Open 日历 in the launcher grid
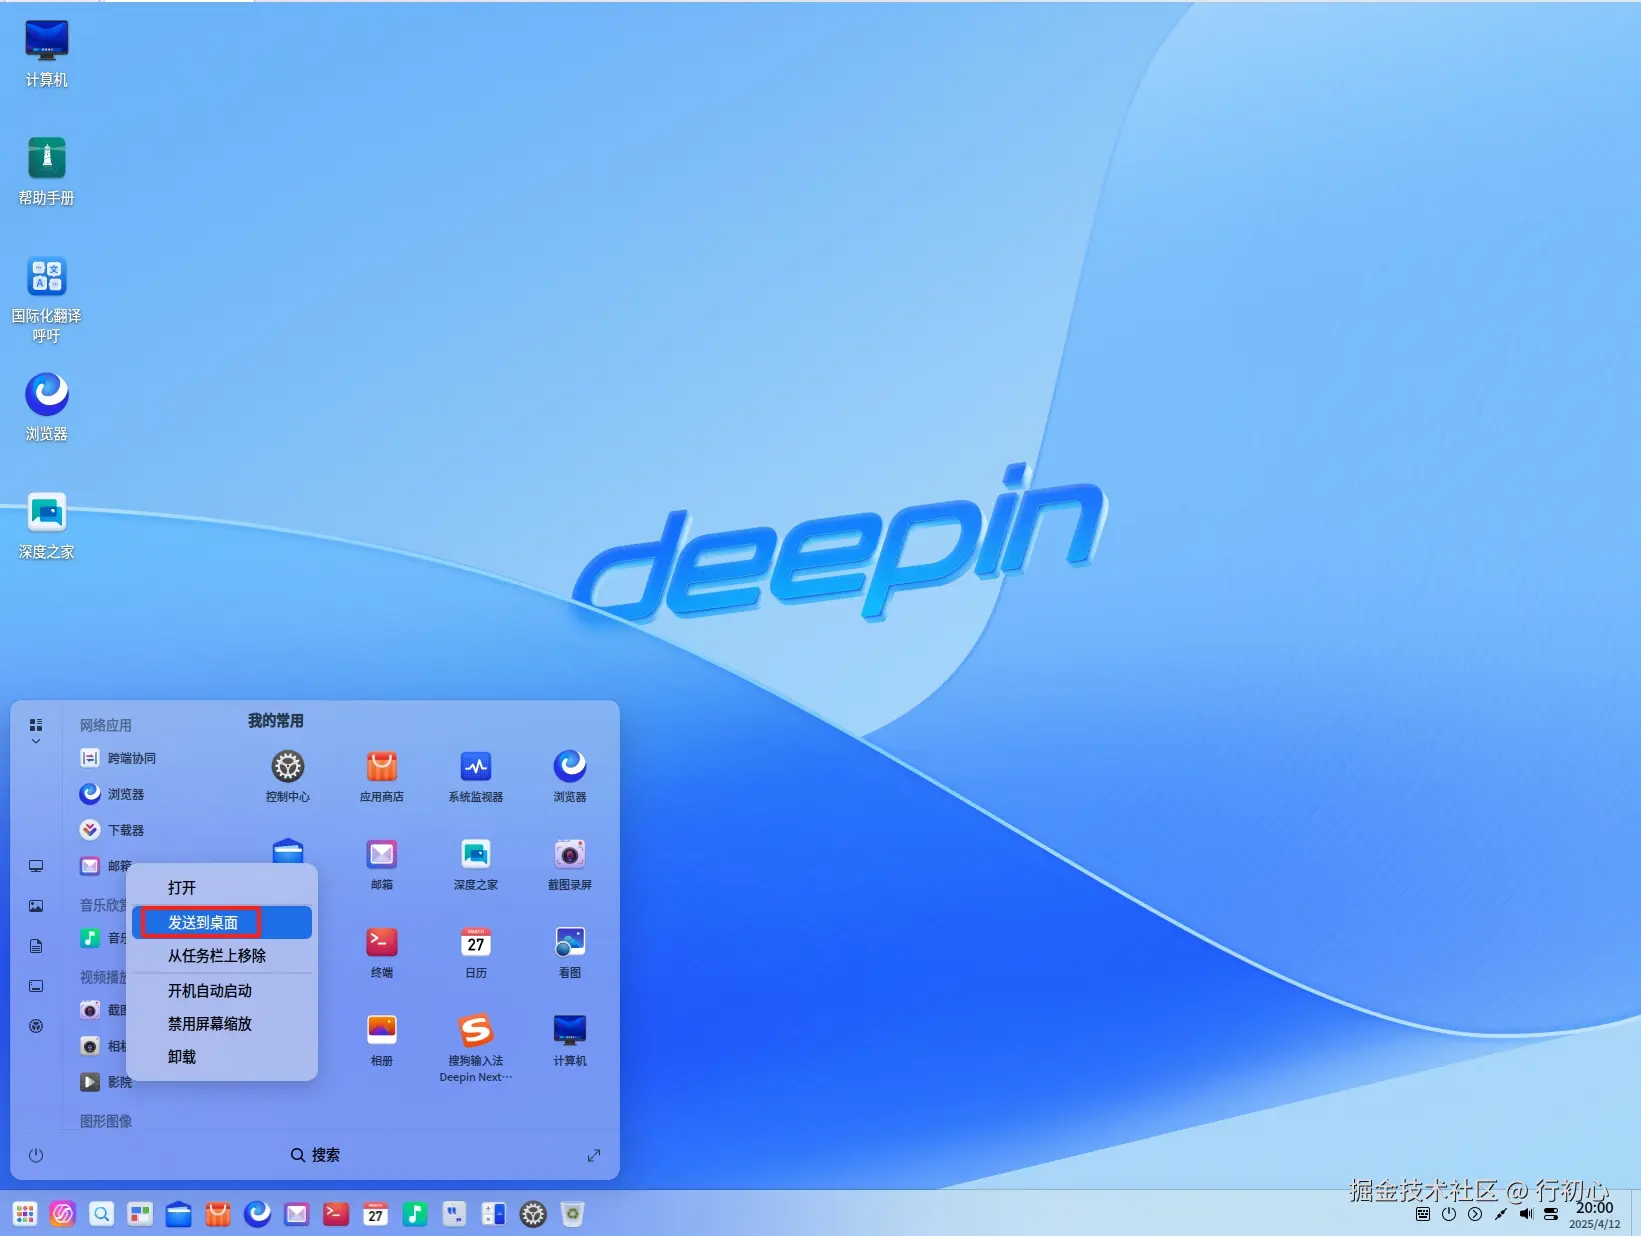The image size is (1641, 1236). point(476,952)
